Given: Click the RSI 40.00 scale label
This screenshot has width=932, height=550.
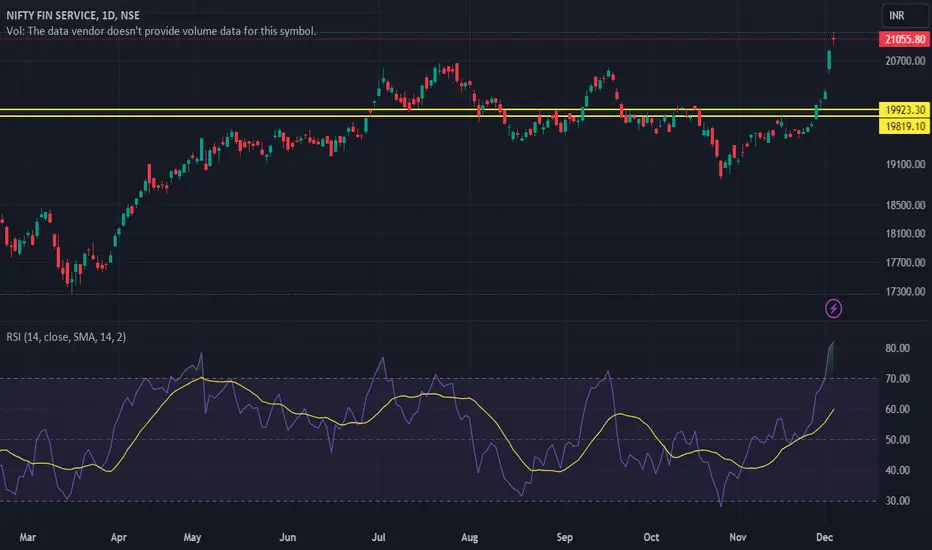Looking at the screenshot, I should [898, 470].
